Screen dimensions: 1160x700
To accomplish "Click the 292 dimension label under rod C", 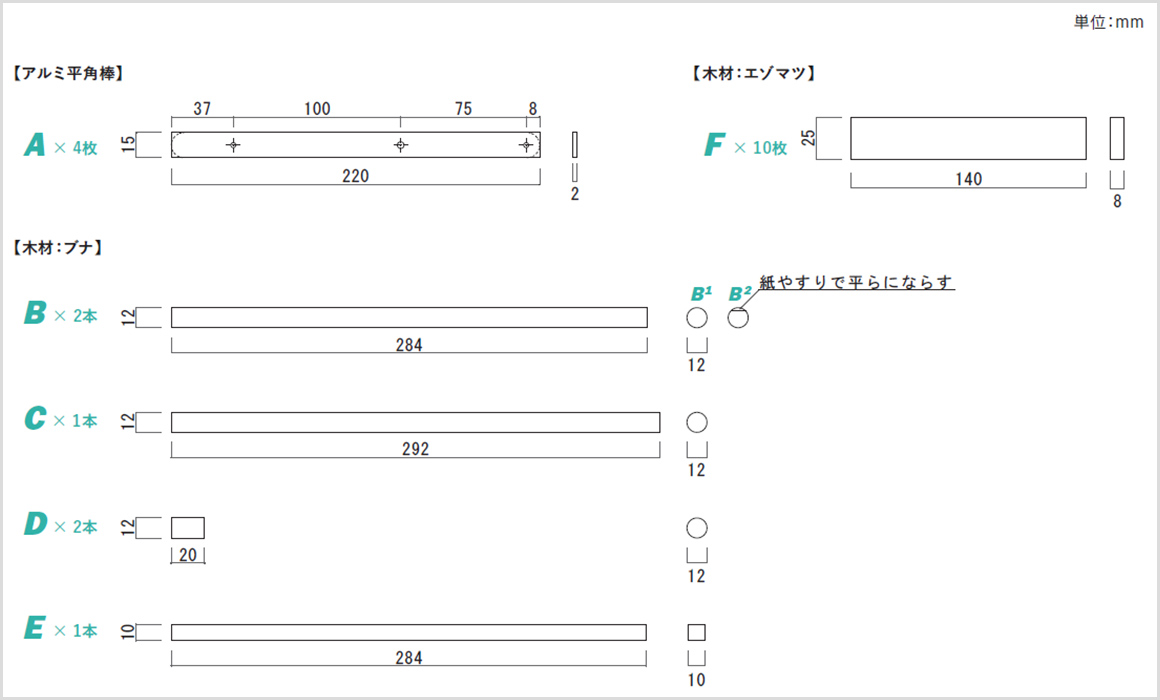I will coord(415,449).
